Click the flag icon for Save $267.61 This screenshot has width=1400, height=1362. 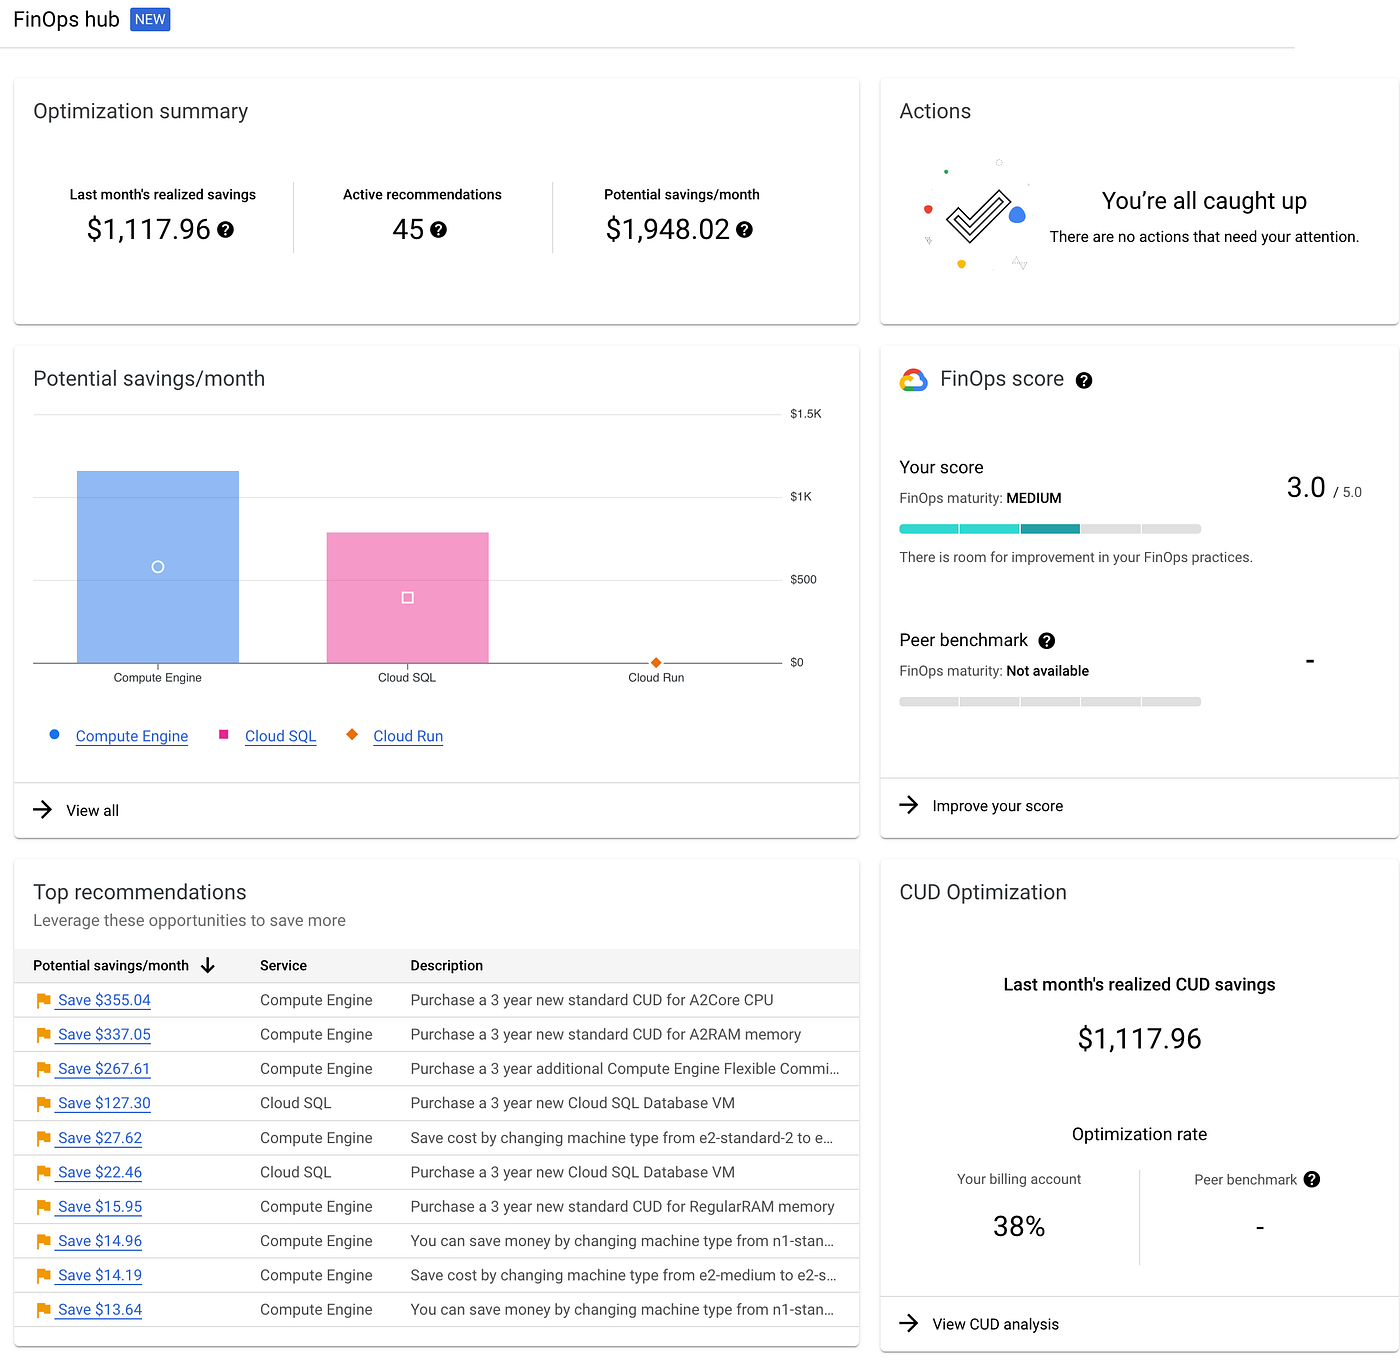(43, 1069)
